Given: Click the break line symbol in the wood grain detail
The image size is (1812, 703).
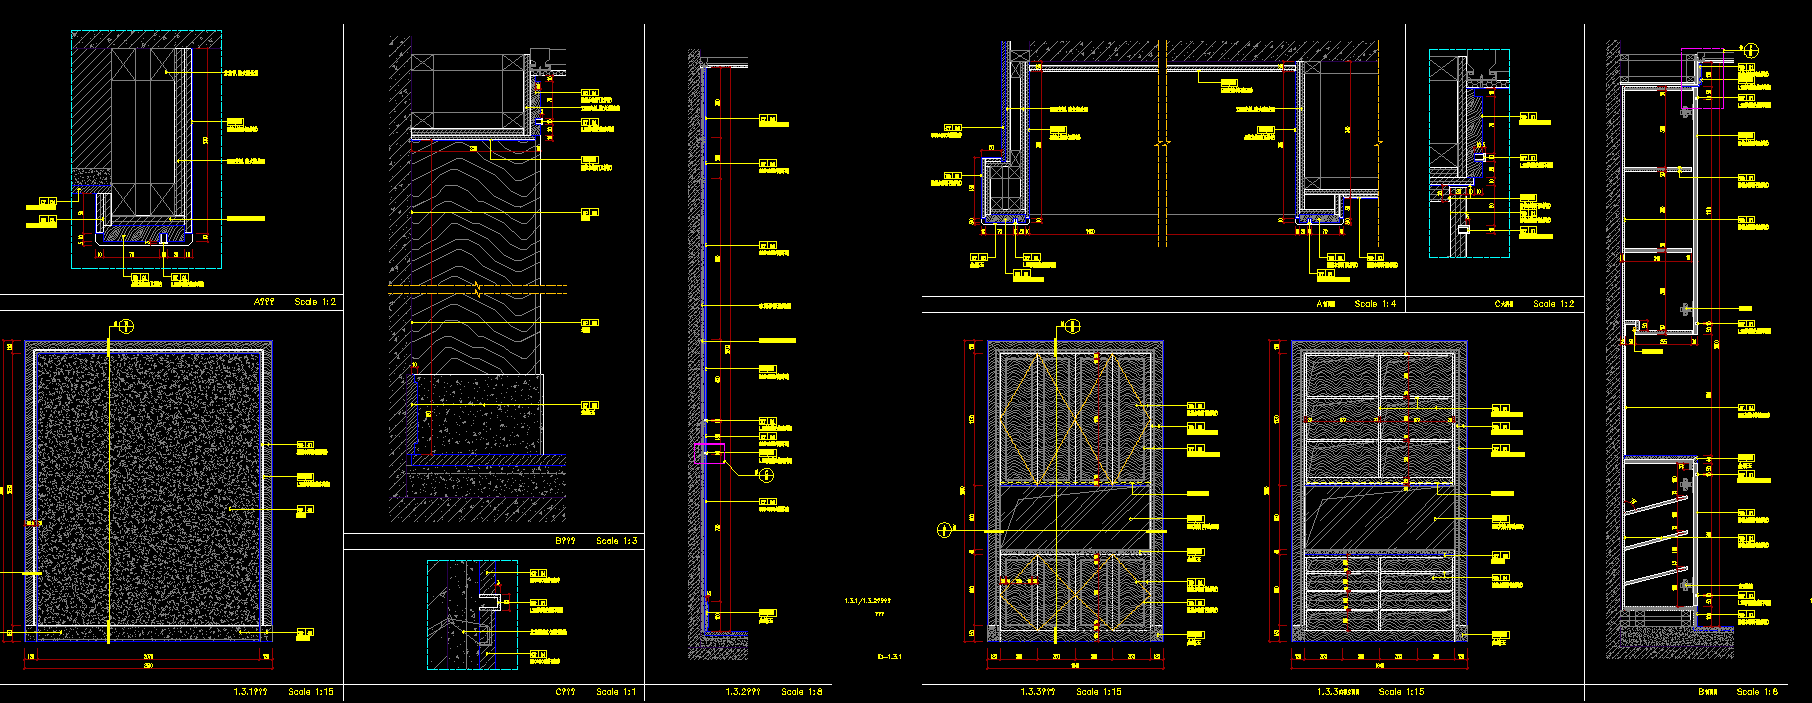Looking at the screenshot, I should click(x=478, y=290).
